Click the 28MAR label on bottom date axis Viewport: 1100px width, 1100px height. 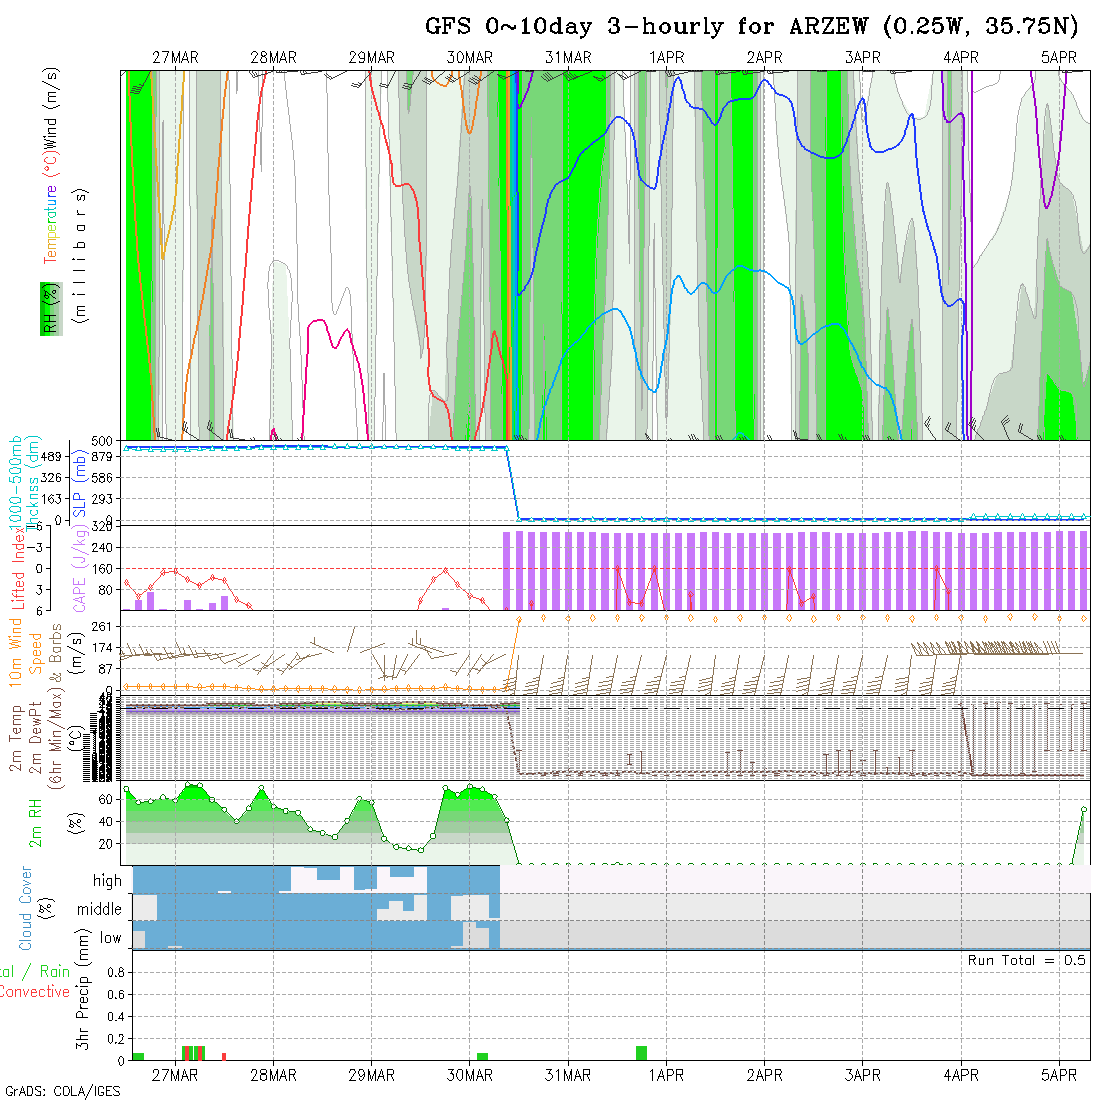[x=273, y=1075]
